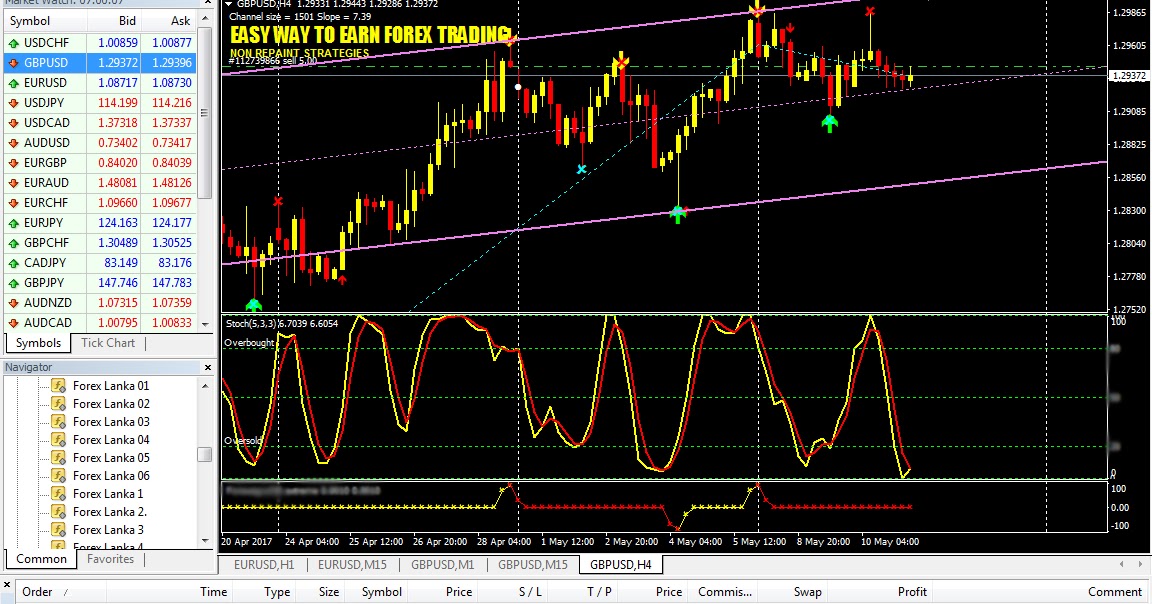Click the GBPUSD,H4 chart title dropdown triangle
Image resolution: width=1152 pixels, height=604 pixels.
[228, 4]
